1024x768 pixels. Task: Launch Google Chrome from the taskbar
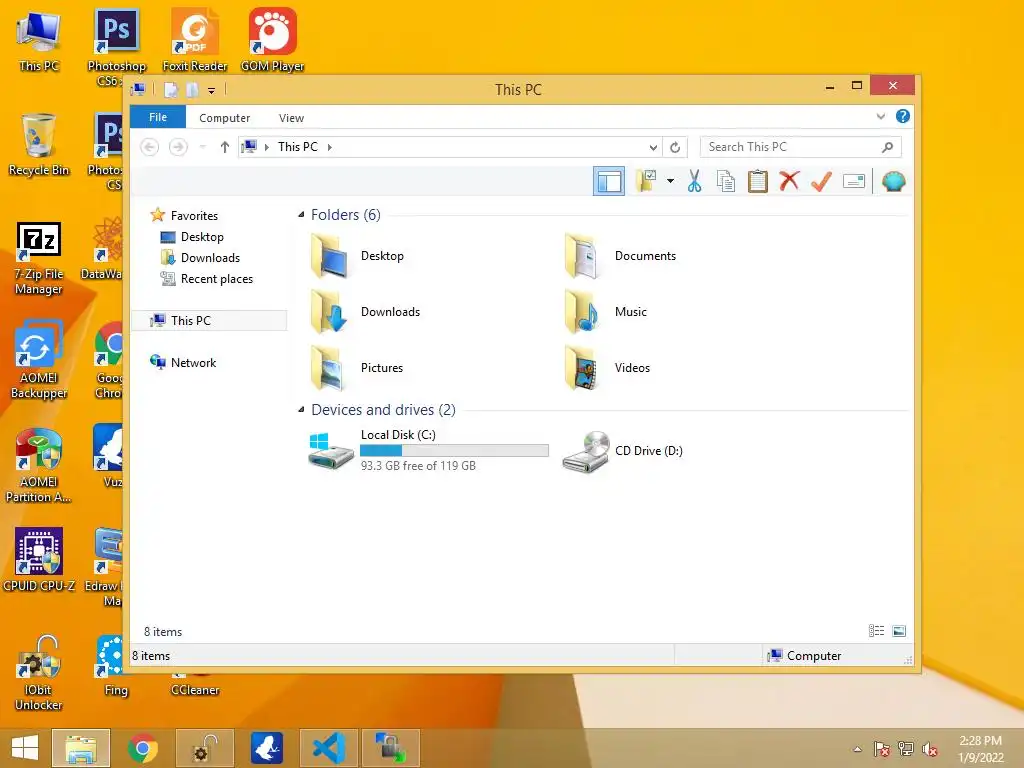(x=142, y=748)
